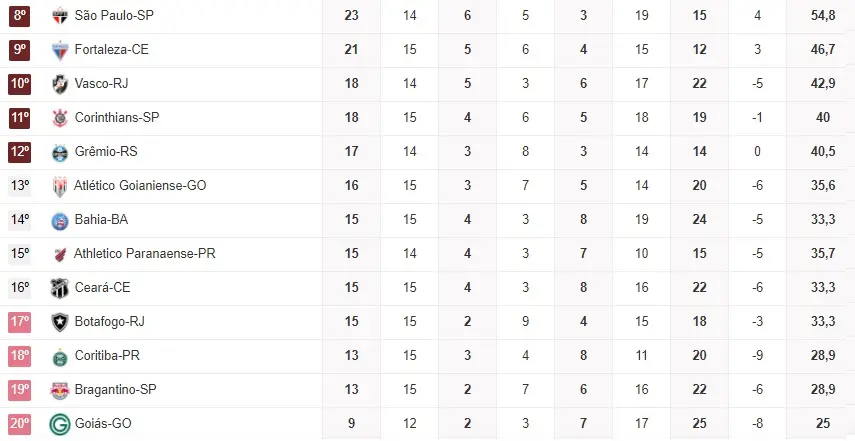Click the Atlético Goianiense-GO crest
The height and width of the screenshot is (441, 855).
click(60, 186)
